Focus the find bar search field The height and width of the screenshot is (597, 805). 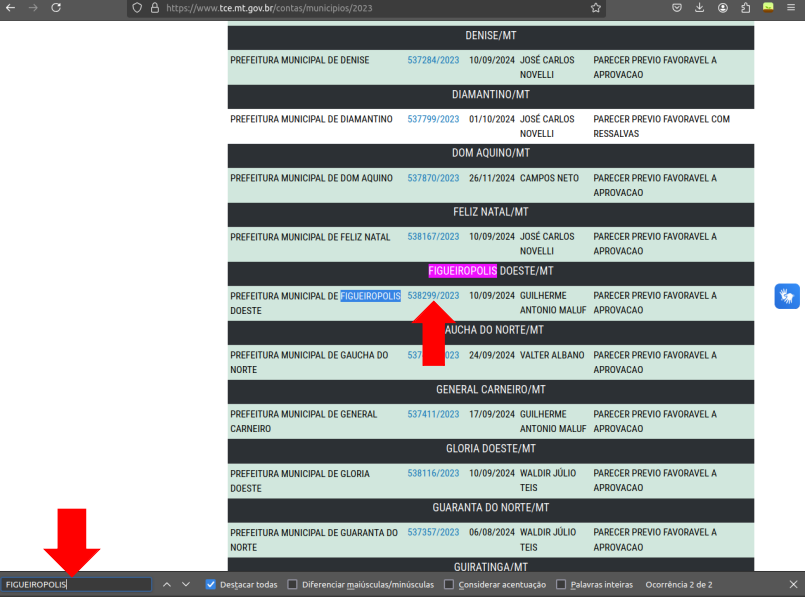point(76,584)
